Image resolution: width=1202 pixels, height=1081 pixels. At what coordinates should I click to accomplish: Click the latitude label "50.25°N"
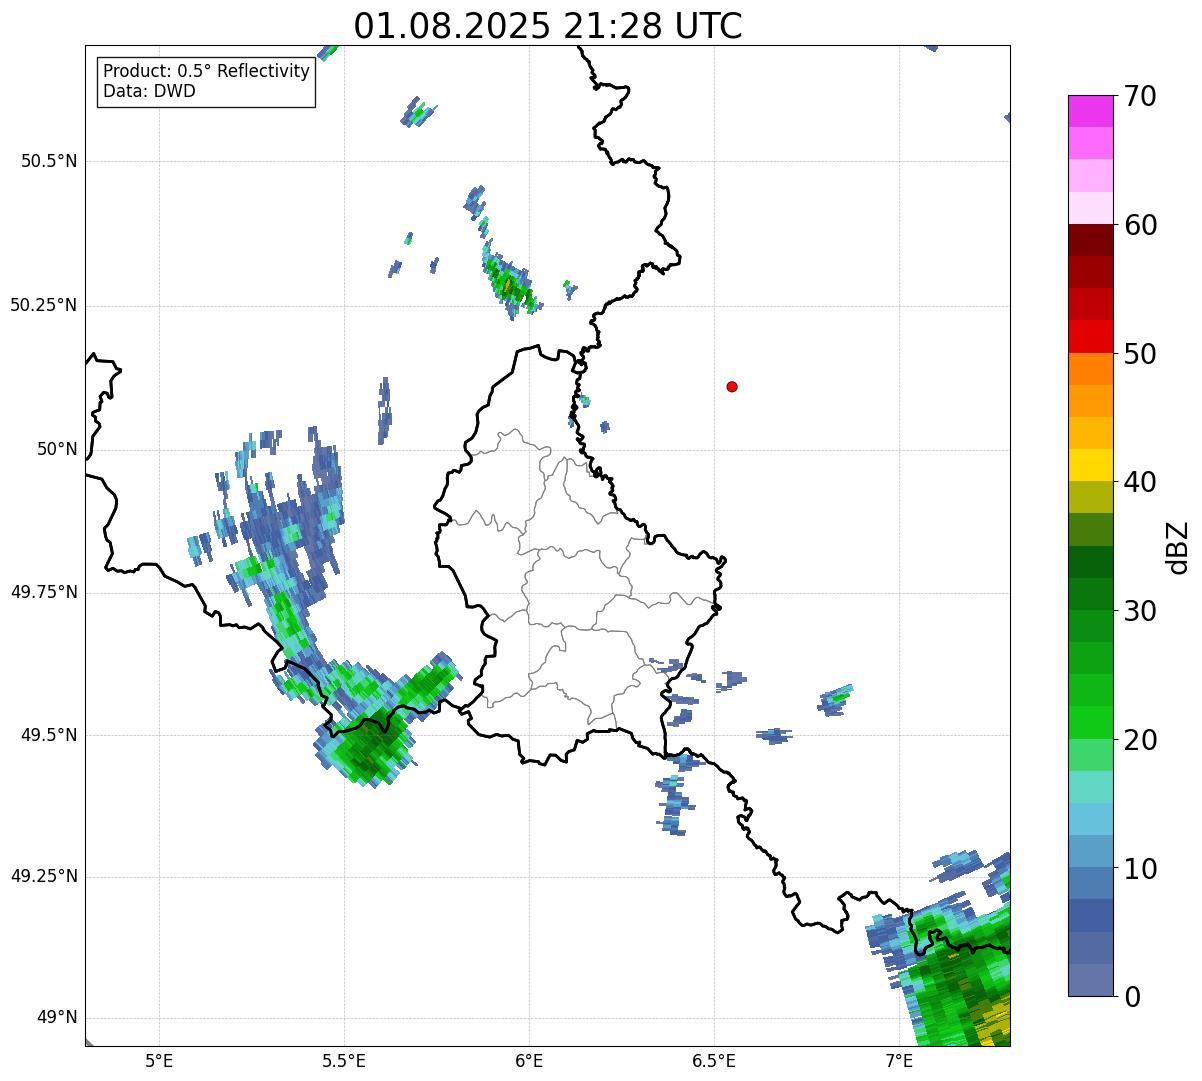click(x=44, y=305)
